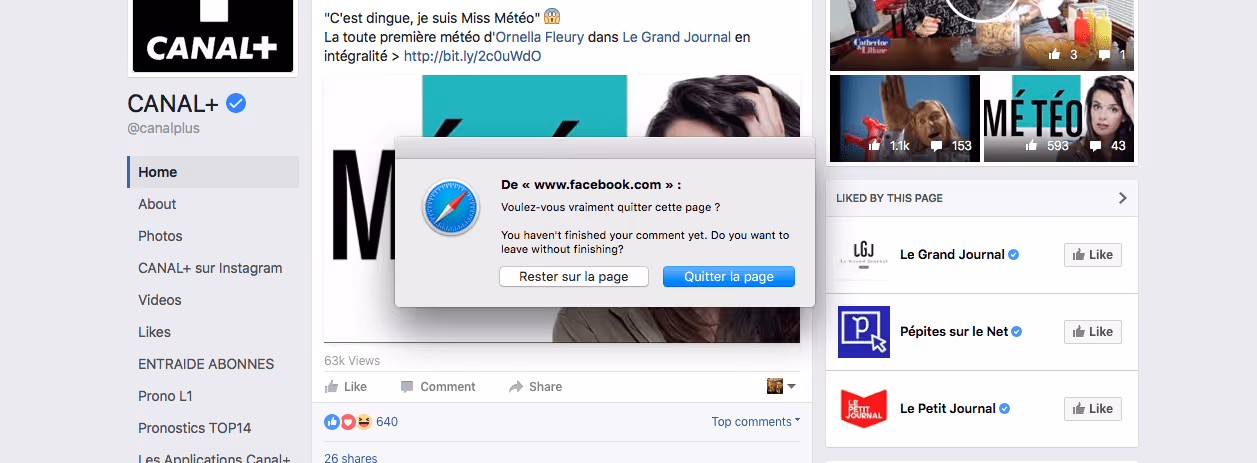1257x463 pixels.
Task: Click the laughing face reaction icon
Action: [x=364, y=422]
